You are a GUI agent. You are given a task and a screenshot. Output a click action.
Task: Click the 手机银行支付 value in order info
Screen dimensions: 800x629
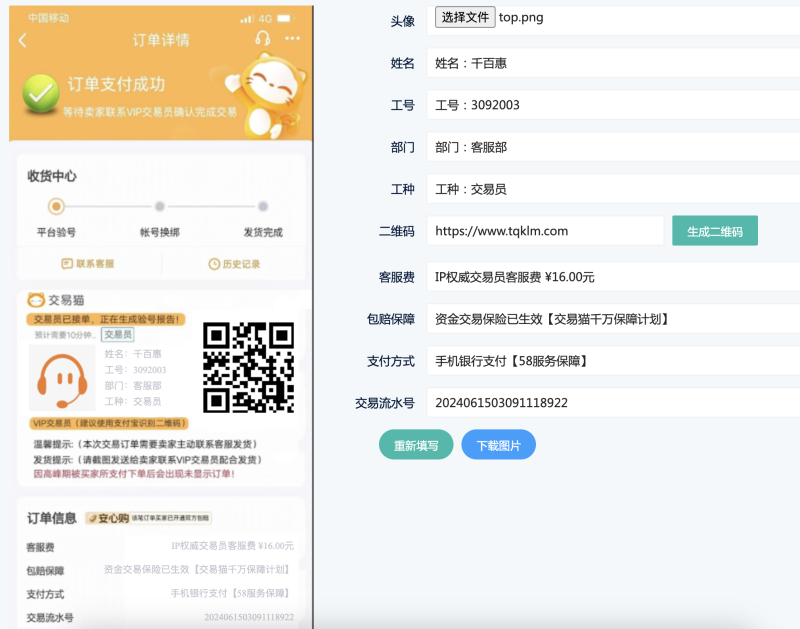click(232, 593)
